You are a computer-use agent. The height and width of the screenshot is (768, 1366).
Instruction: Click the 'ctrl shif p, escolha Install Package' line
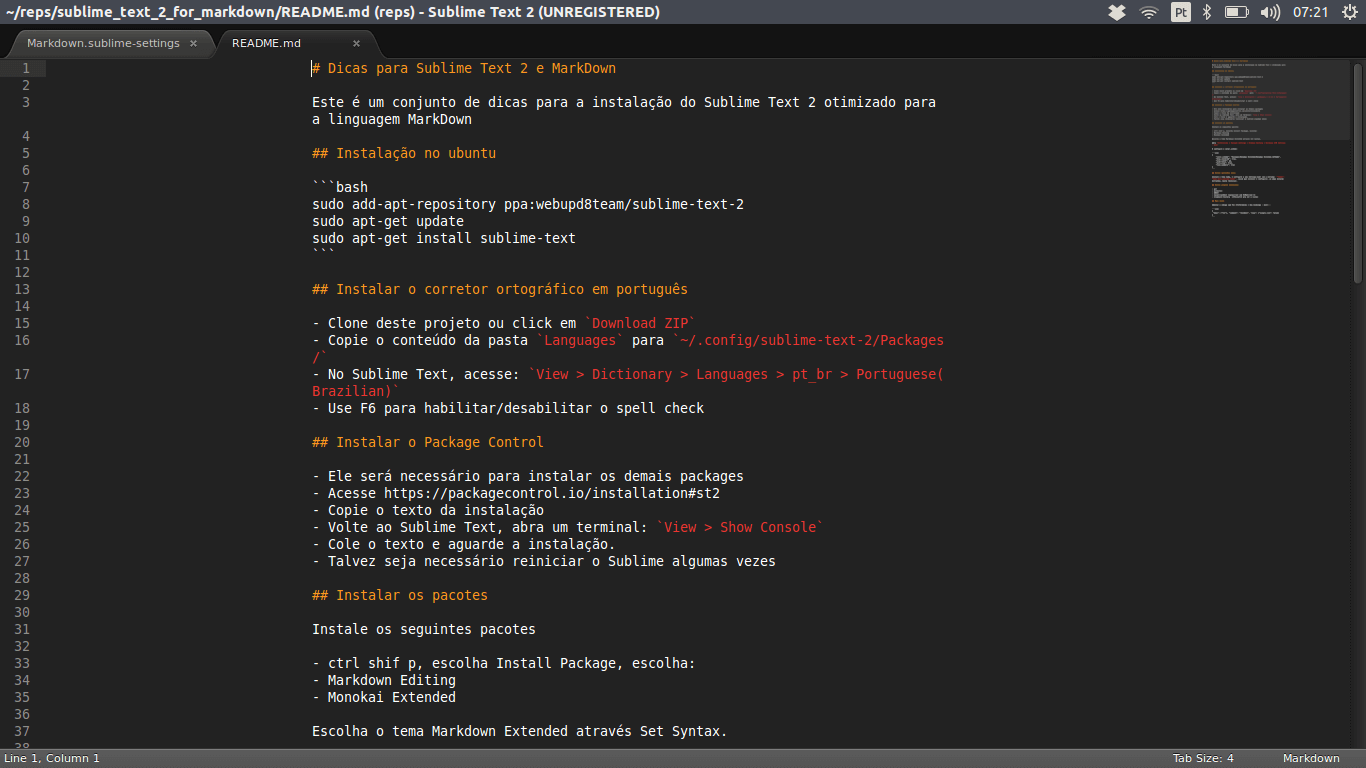(x=504, y=663)
